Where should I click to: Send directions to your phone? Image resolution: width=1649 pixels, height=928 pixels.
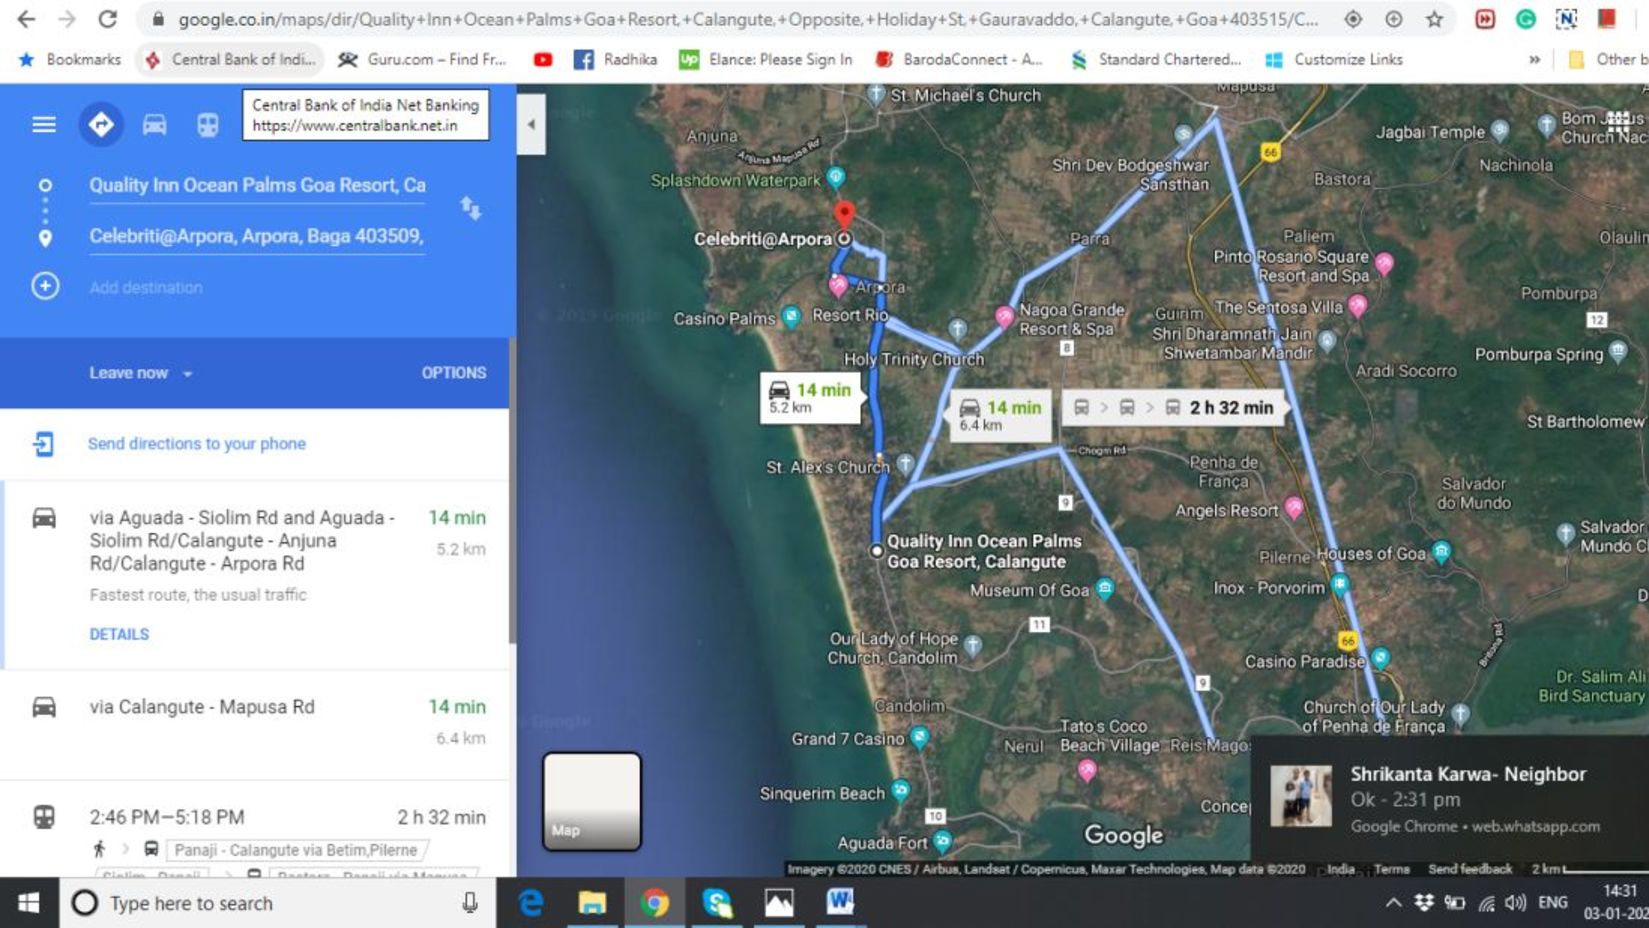coord(196,443)
